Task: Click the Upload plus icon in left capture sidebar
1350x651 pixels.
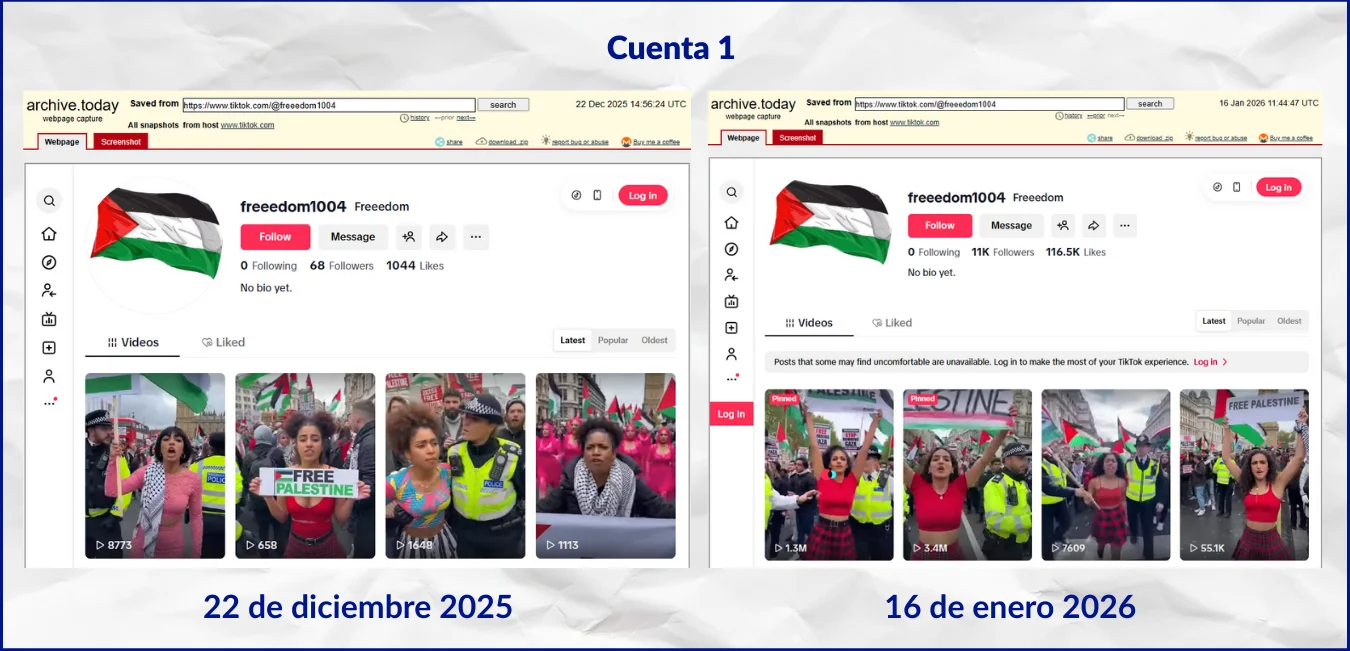Action: pyautogui.click(x=49, y=348)
